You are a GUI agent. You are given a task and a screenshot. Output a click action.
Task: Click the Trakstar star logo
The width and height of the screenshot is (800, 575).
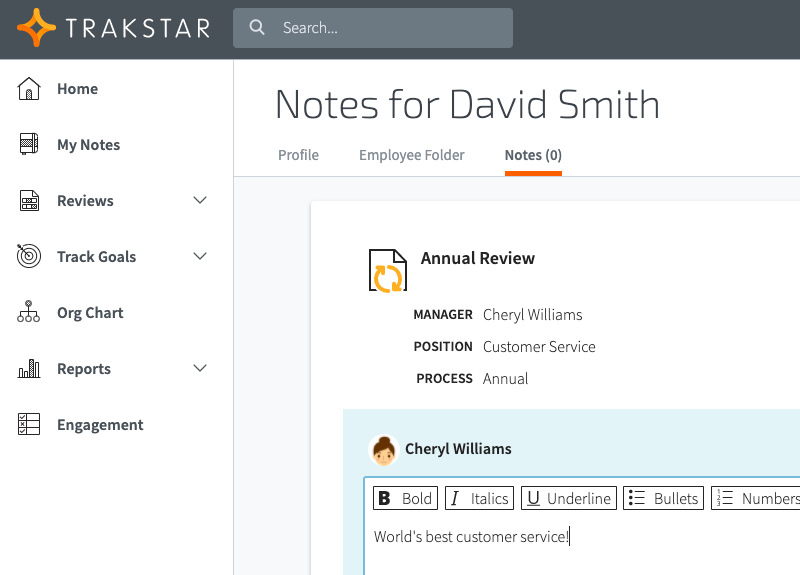pos(36,28)
